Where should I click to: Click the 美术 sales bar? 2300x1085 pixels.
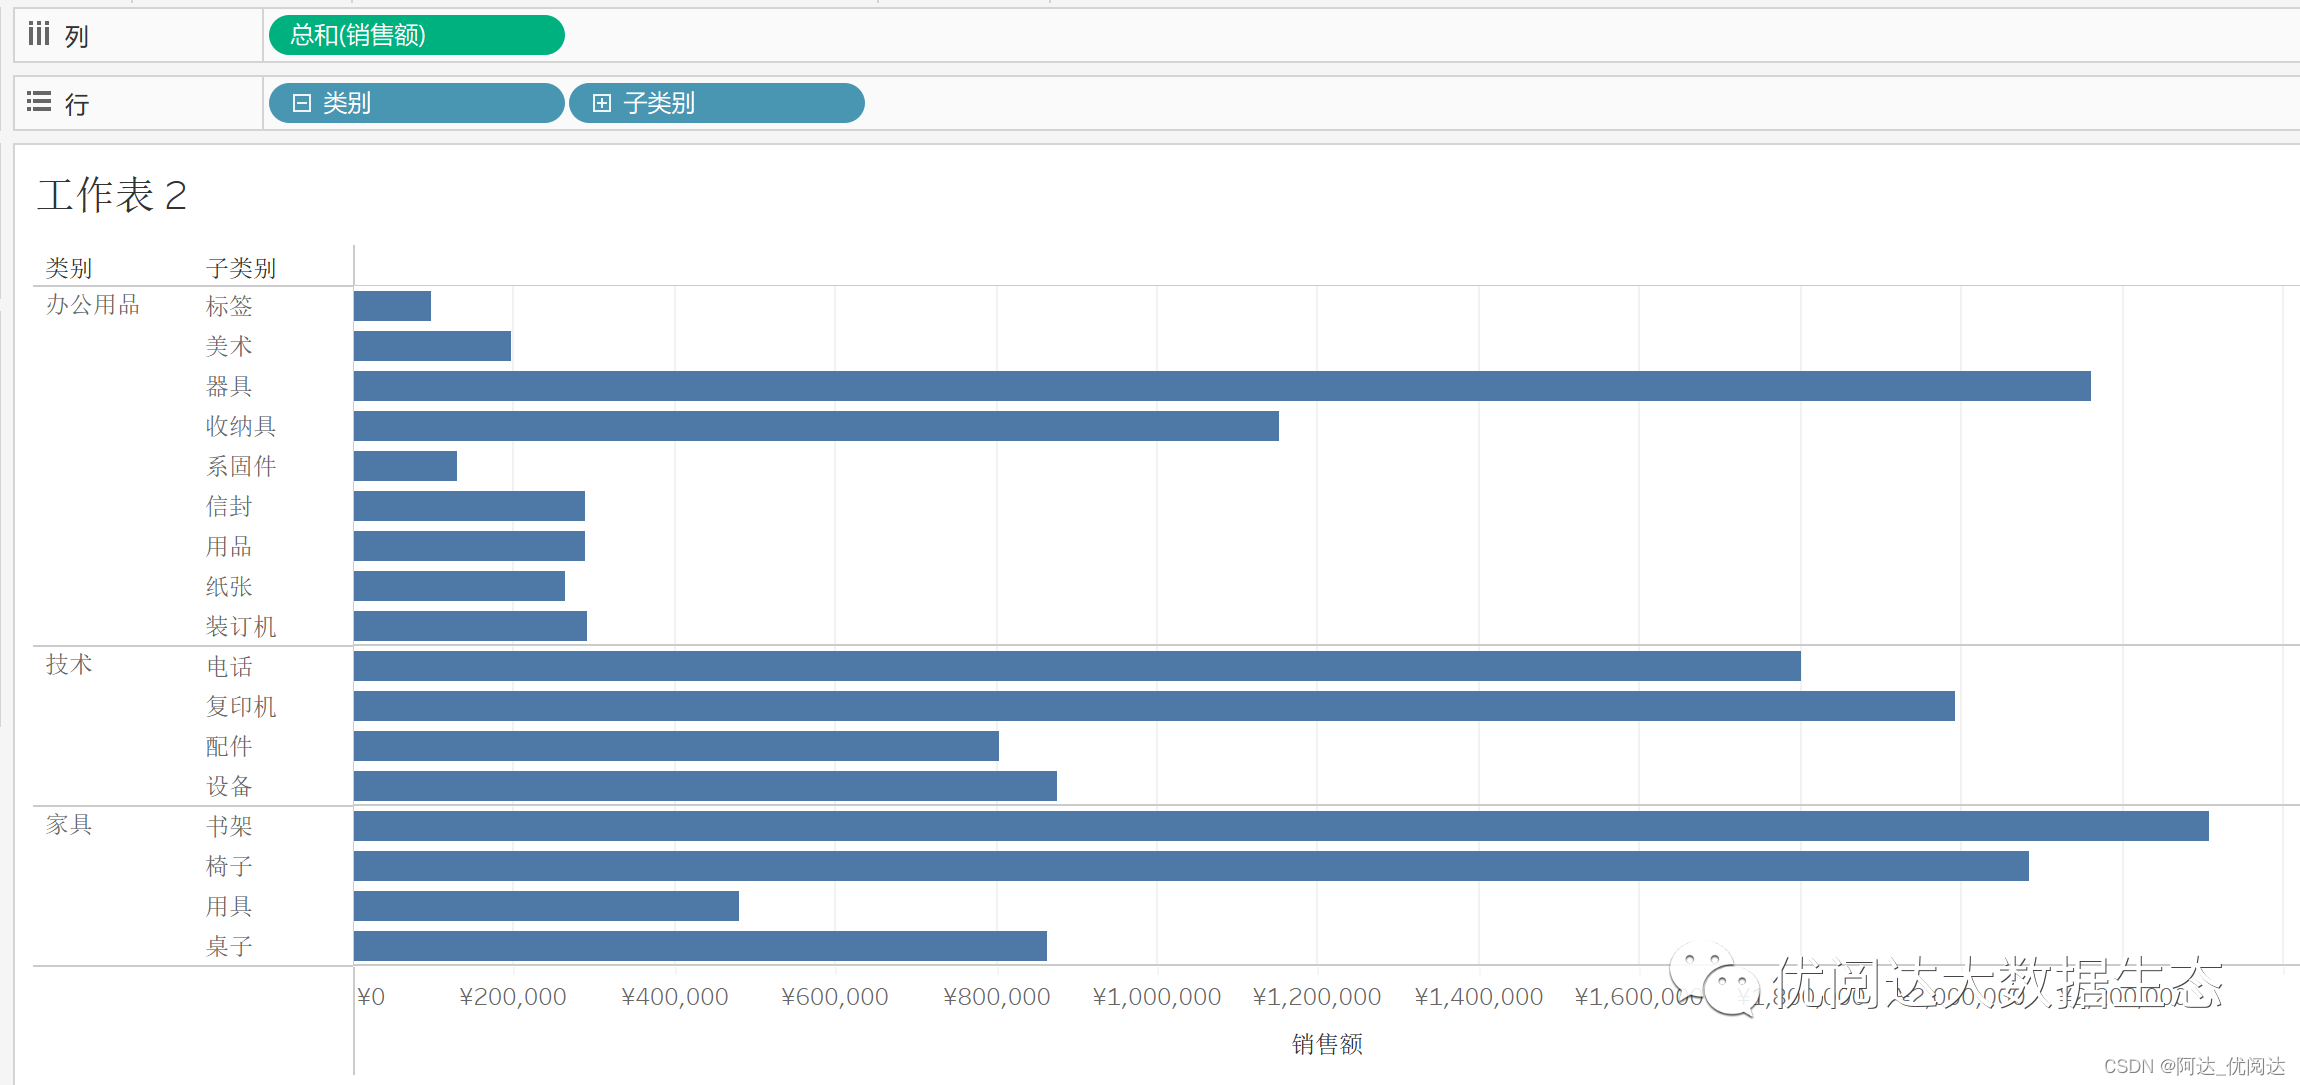tap(432, 346)
